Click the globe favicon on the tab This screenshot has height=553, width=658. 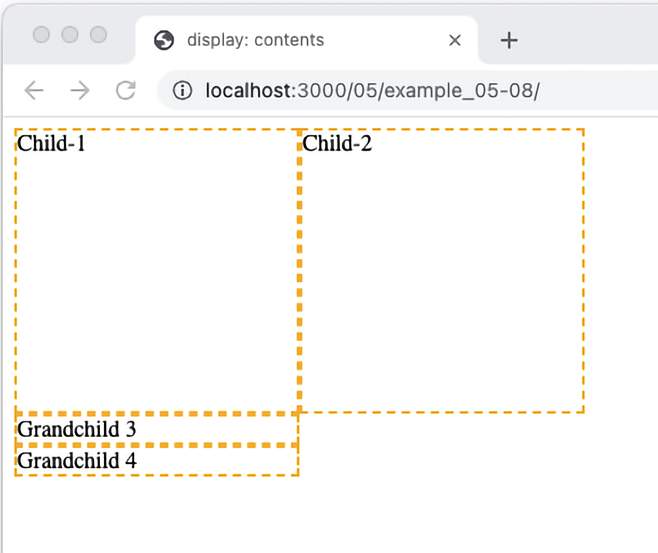[x=164, y=40]
